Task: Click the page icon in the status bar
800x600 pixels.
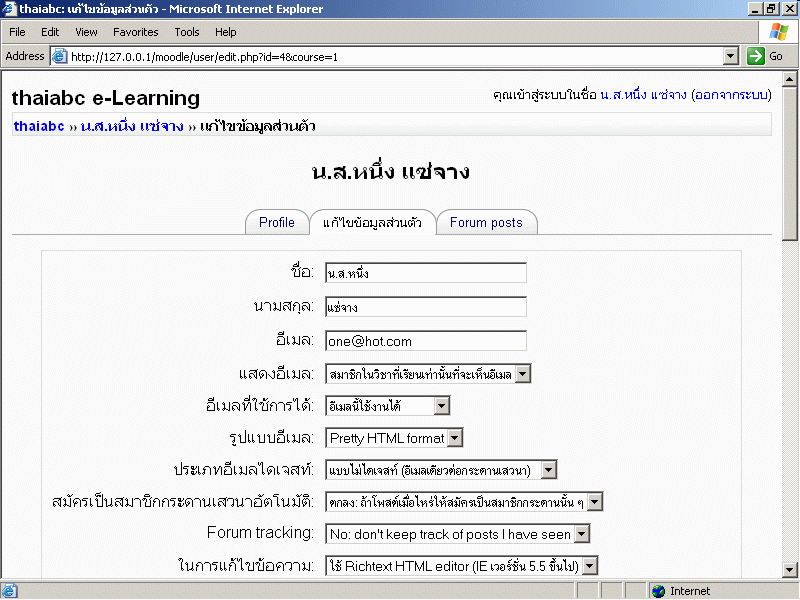Action: tap(9, 591)
